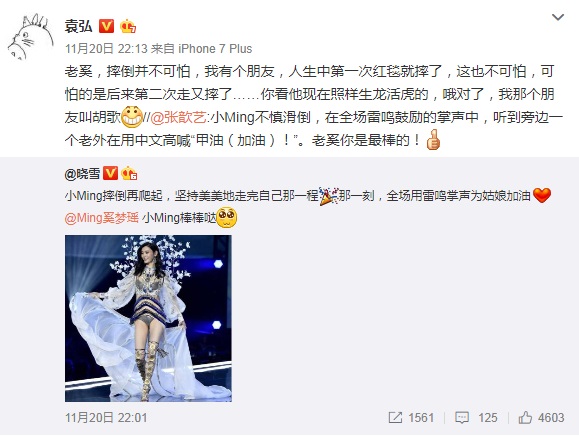Click the party popper emoji in quoted post
Image resolution: width=579 pixels, height=442 pixels.
(328, 196)
